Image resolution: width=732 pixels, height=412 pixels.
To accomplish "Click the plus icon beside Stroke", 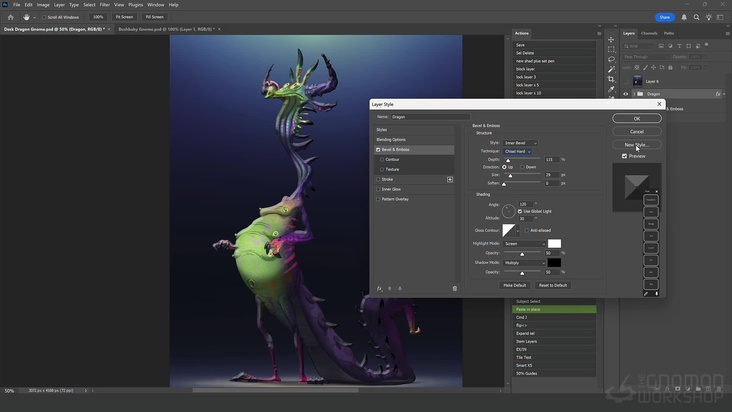I will pos(450,179).
